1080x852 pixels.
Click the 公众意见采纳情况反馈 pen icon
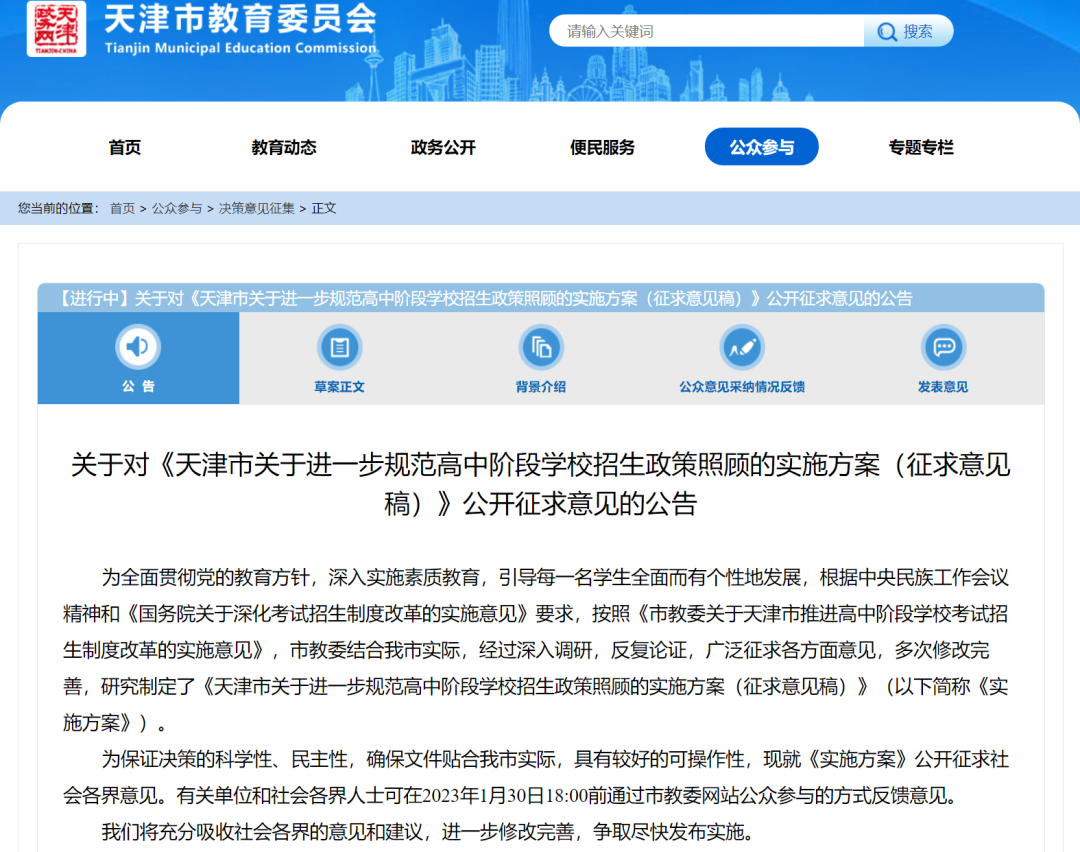741,348
